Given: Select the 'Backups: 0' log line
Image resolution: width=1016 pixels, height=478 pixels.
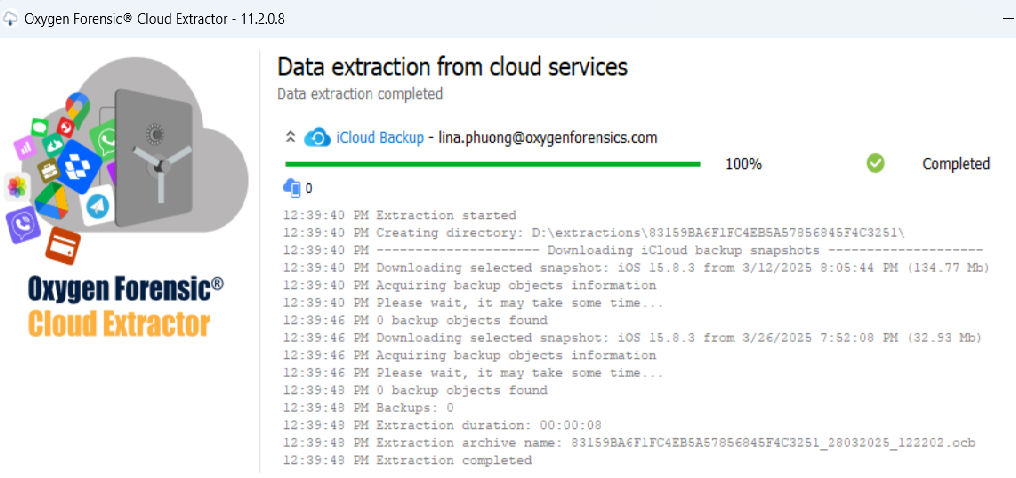Looking at the screenshot, I should [369, 408].
